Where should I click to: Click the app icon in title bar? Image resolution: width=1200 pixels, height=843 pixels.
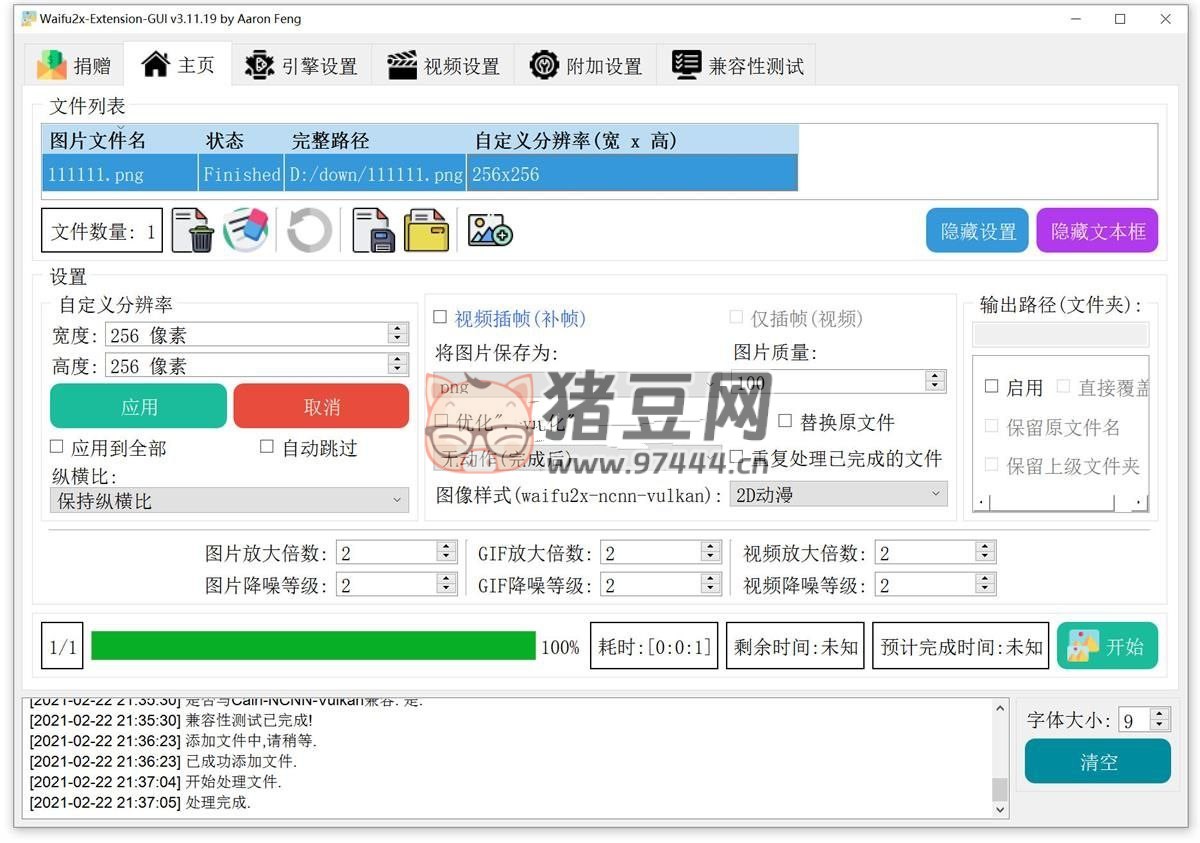pos(29,18)
